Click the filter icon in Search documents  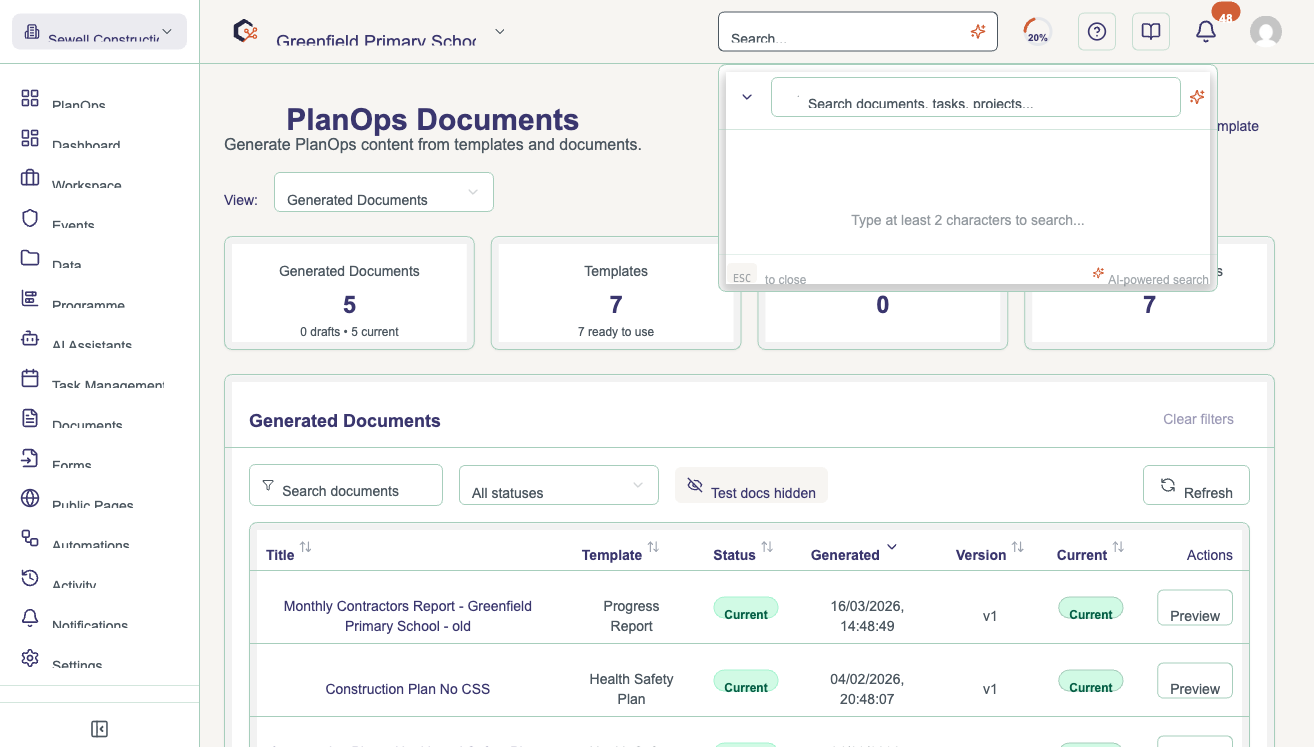point(268,485)
